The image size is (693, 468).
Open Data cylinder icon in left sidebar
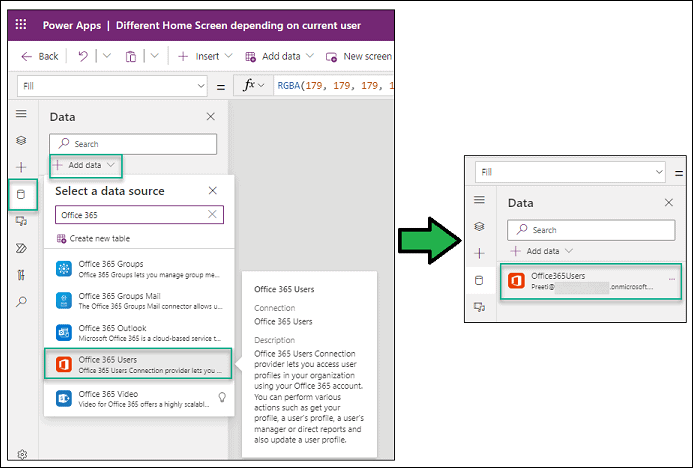click(21, 194)
